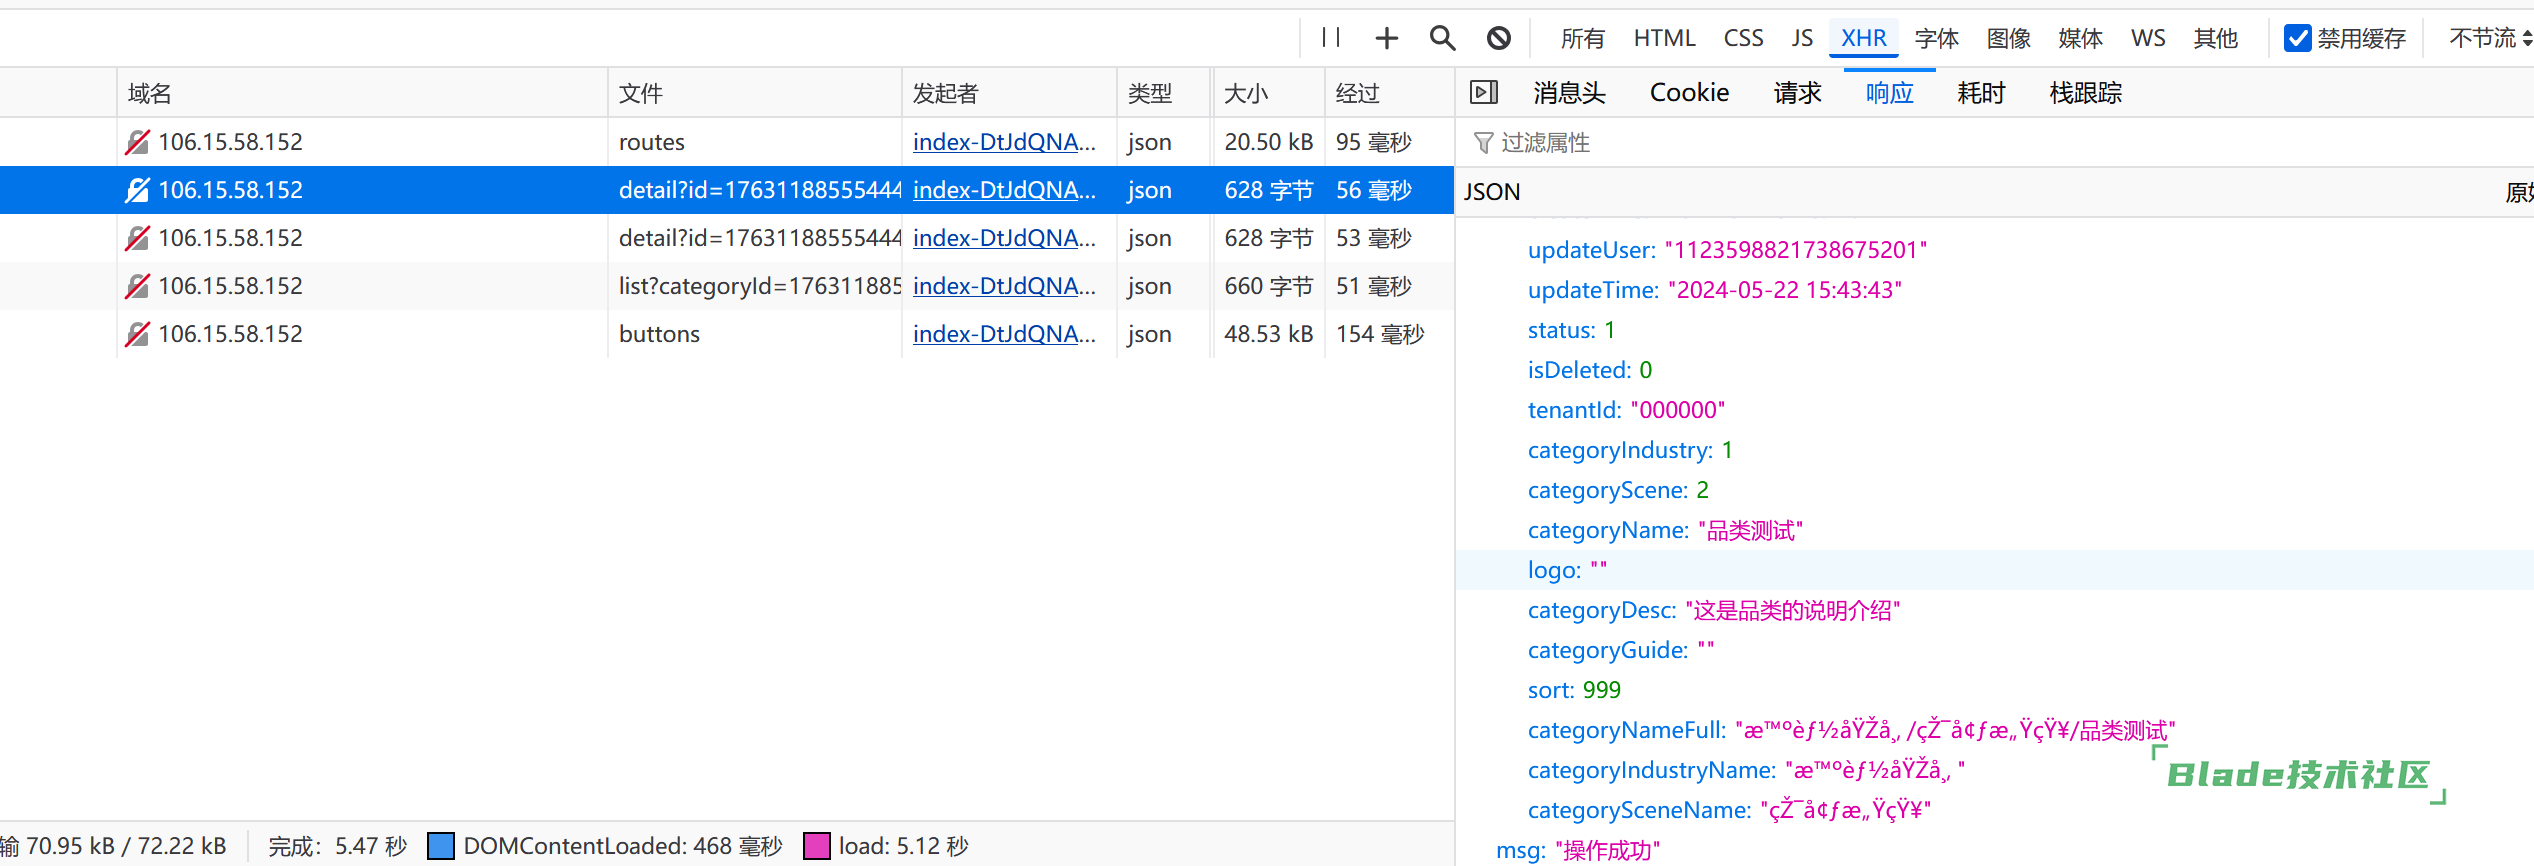2534x866 pixels.
Task: Open the 耗时 tab
Action: pyautogui.click(x=1981, y=93)
